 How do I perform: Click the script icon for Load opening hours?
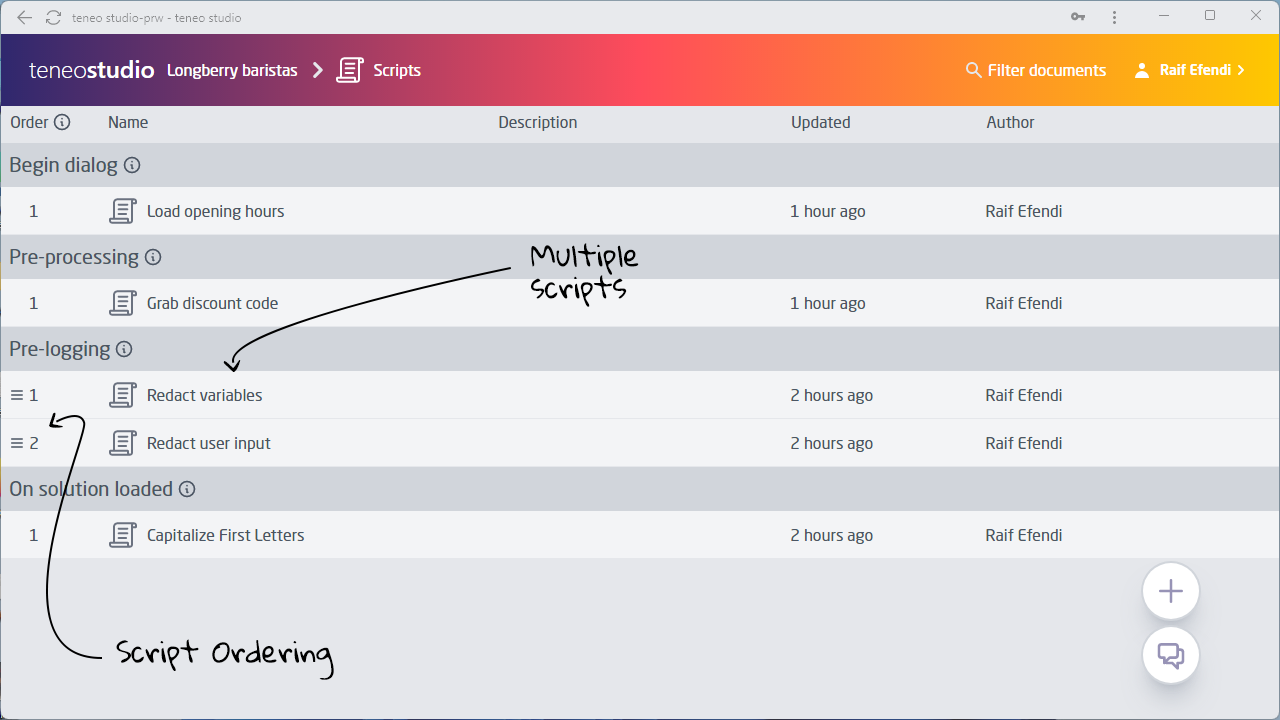122,211
